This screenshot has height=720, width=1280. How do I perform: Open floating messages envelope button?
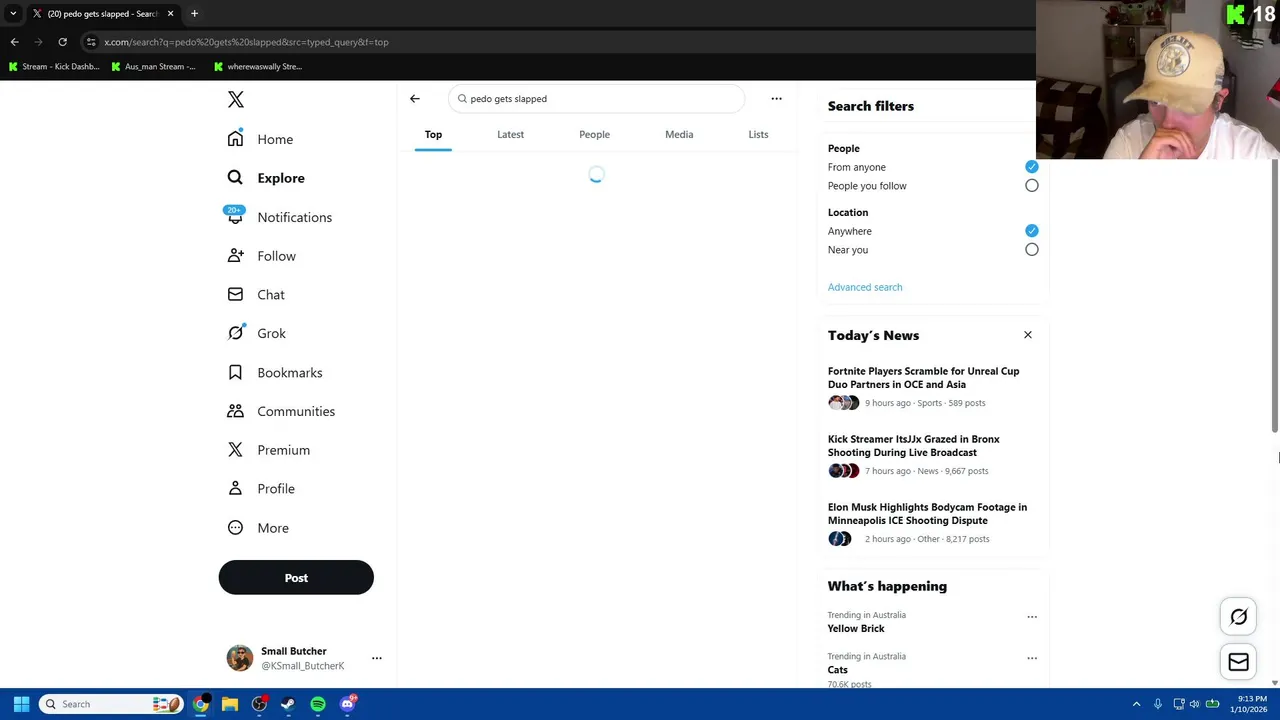click(x=1238, y=662)
